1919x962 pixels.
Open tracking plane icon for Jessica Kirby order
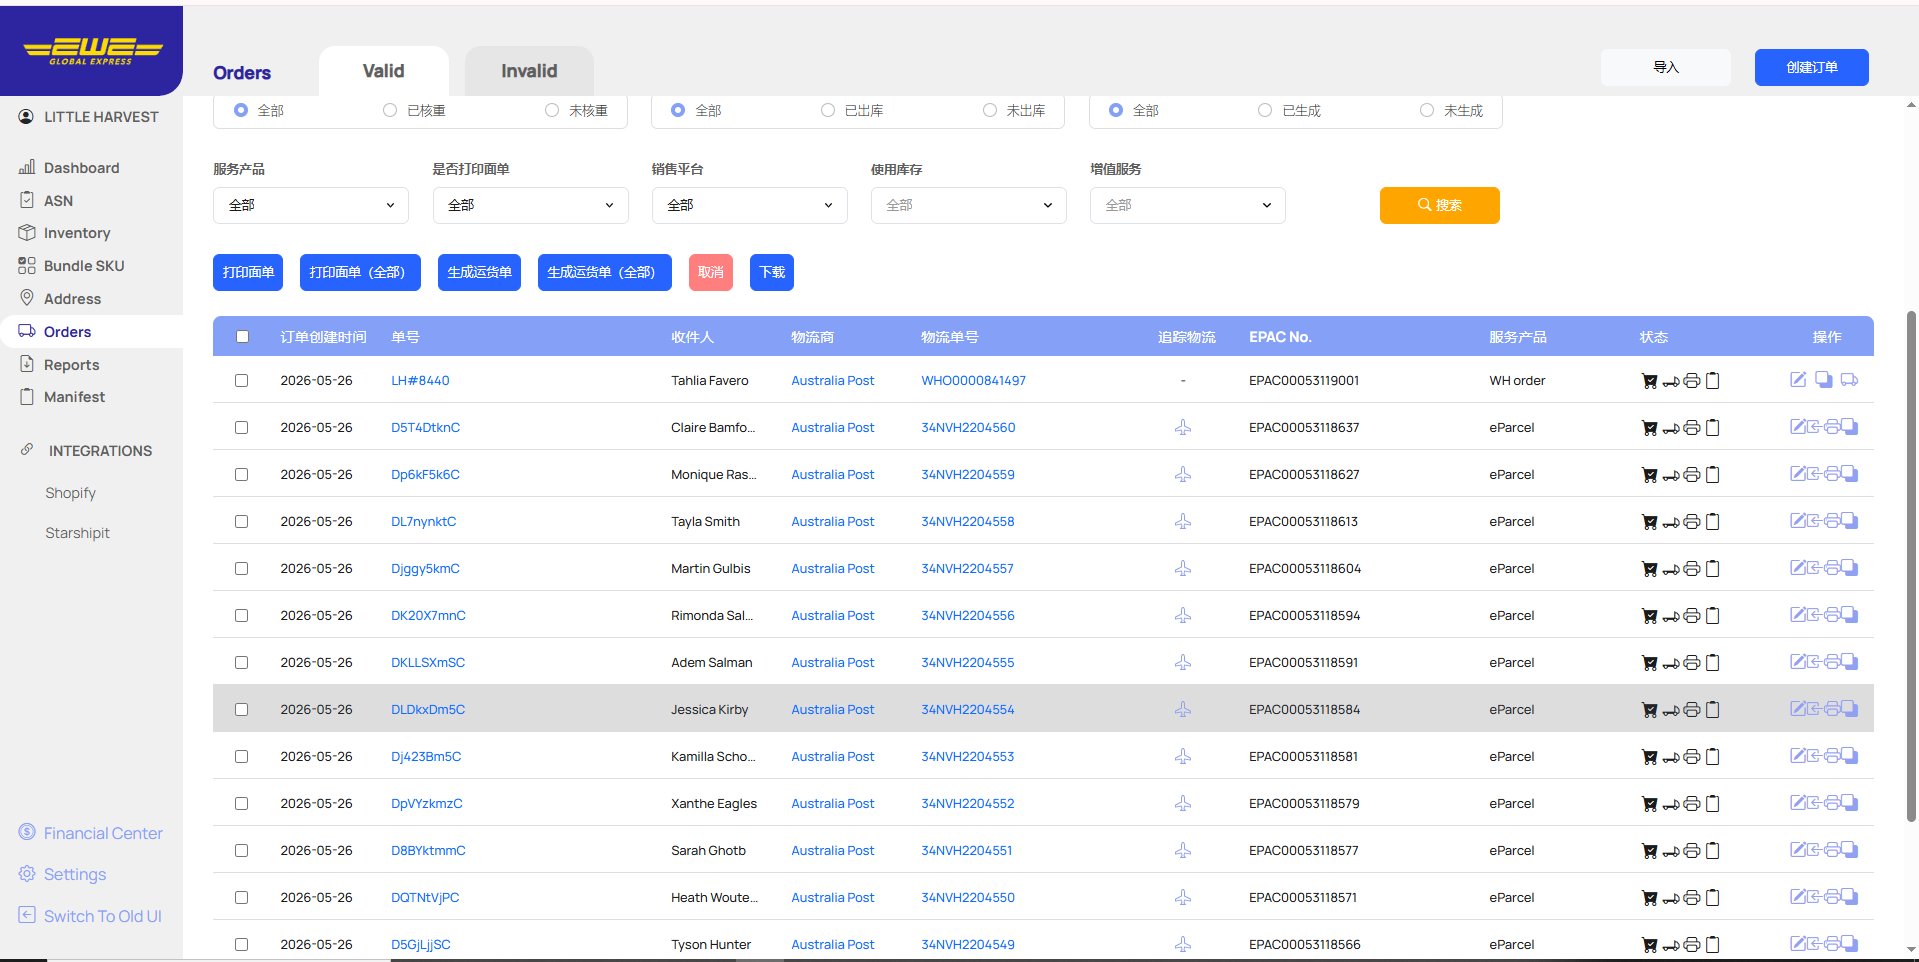tap(1183, 710)
